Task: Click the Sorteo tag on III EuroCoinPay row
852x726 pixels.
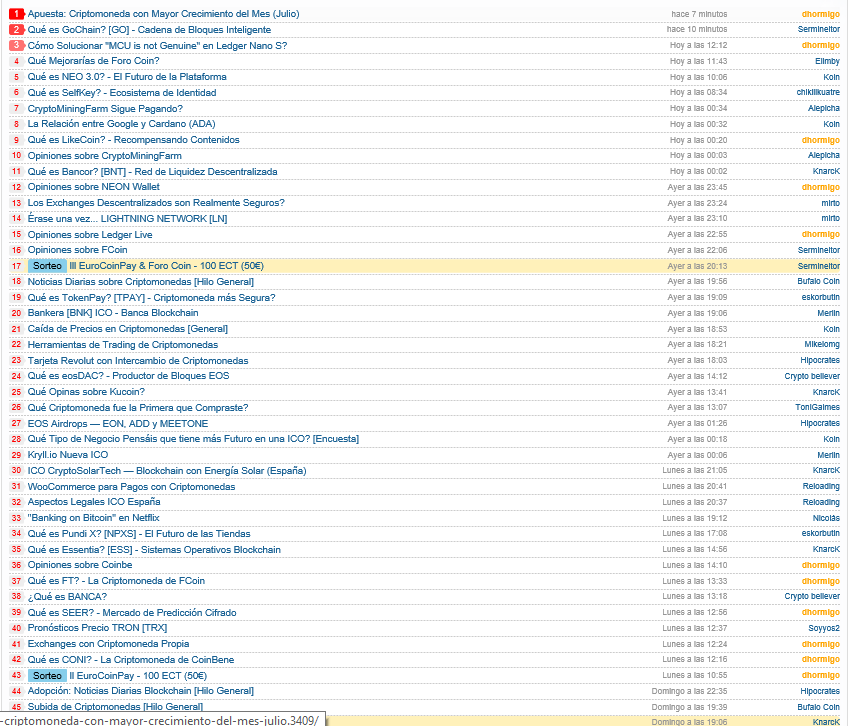Action: point(47,266)
